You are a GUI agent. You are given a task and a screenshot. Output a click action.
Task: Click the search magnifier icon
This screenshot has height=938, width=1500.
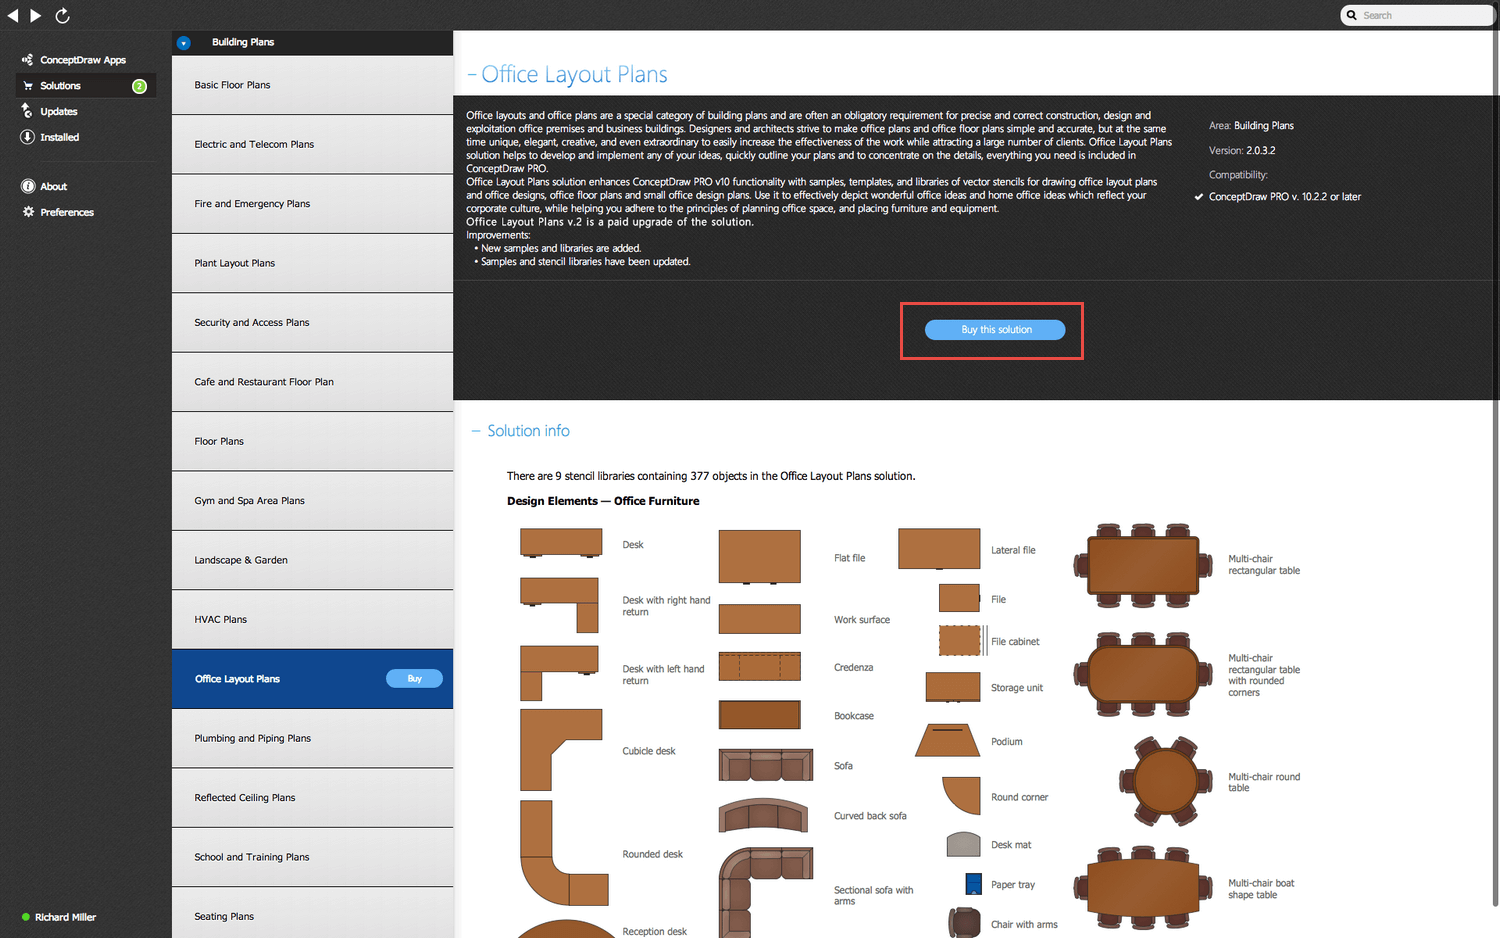click(x=1352, y=15)
